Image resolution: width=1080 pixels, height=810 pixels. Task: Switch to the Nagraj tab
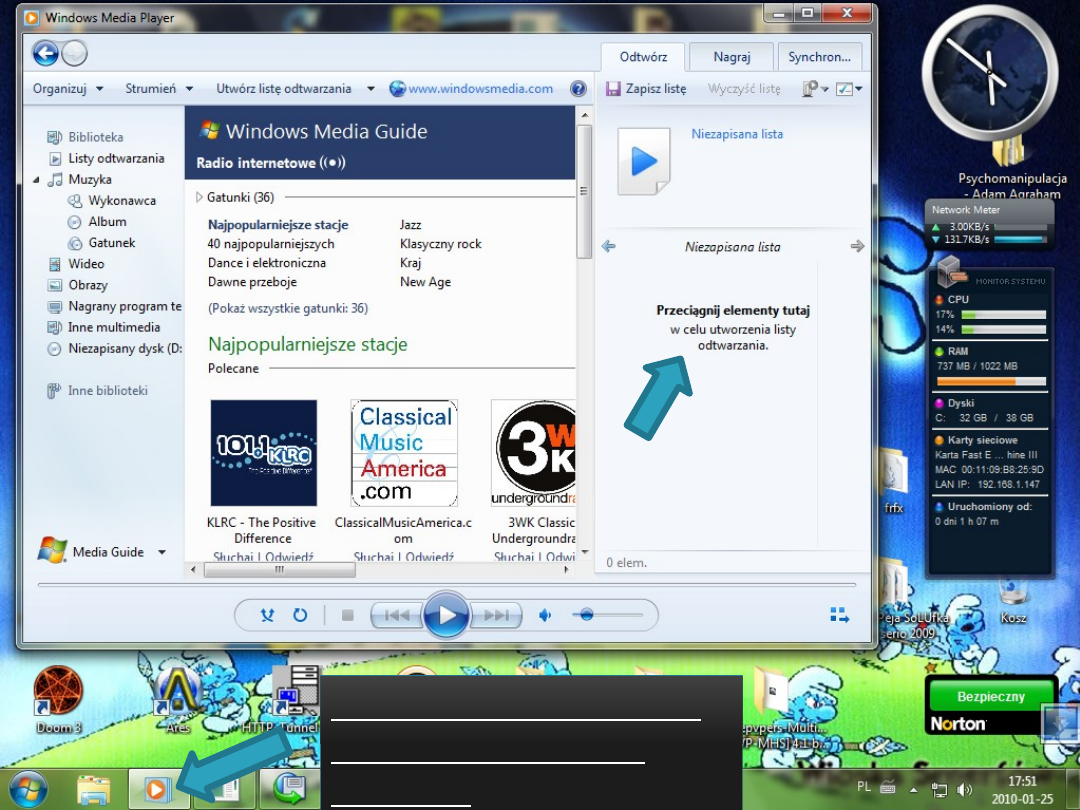[x=731, y=57]
